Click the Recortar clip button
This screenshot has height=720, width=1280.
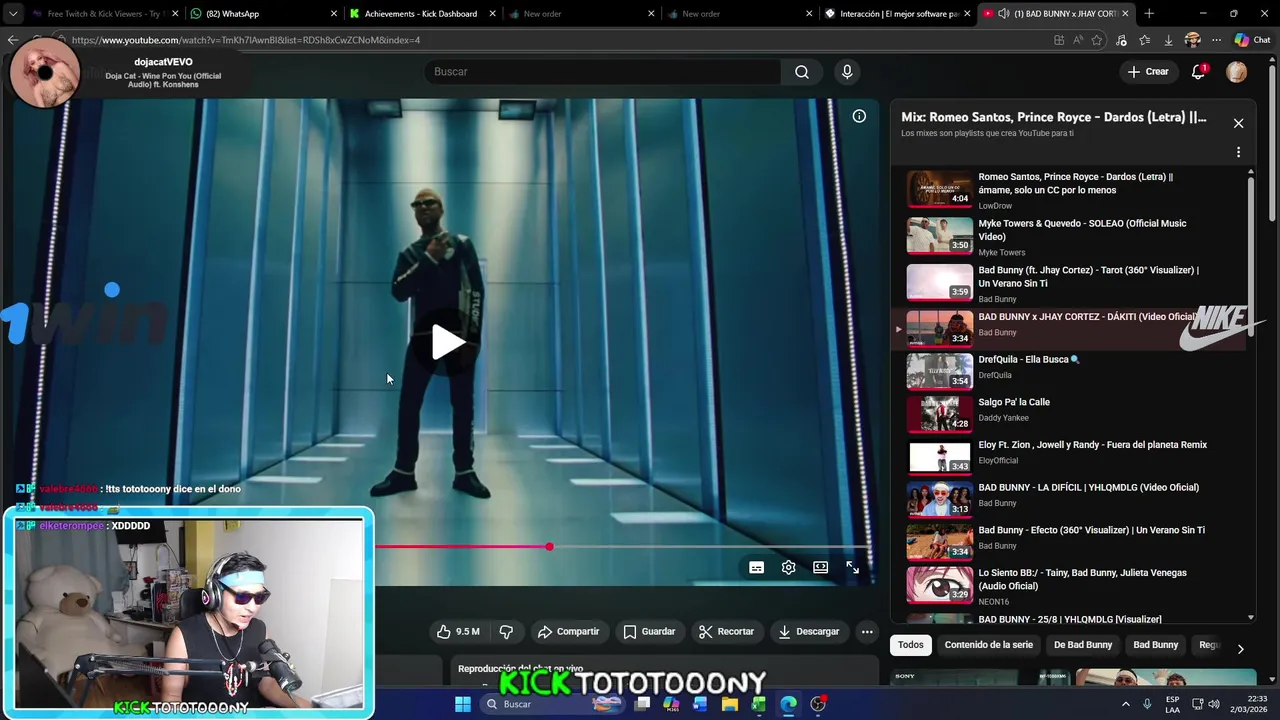726,632
